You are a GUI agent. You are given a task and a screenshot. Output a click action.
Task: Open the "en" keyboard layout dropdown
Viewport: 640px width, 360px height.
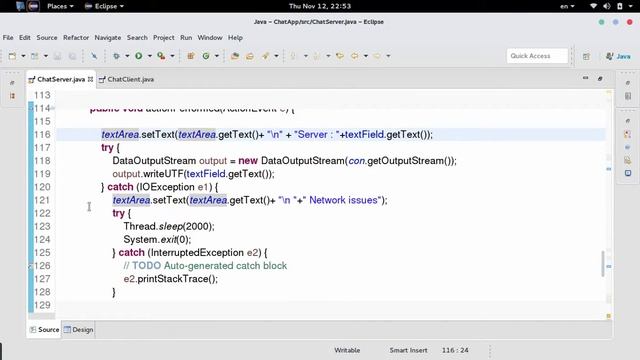click(567, 6)
